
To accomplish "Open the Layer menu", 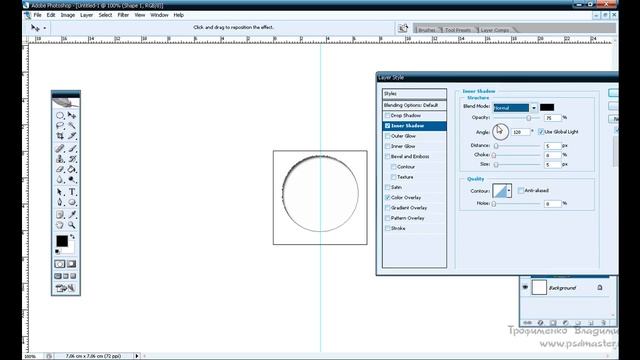I will click(87, 15).
